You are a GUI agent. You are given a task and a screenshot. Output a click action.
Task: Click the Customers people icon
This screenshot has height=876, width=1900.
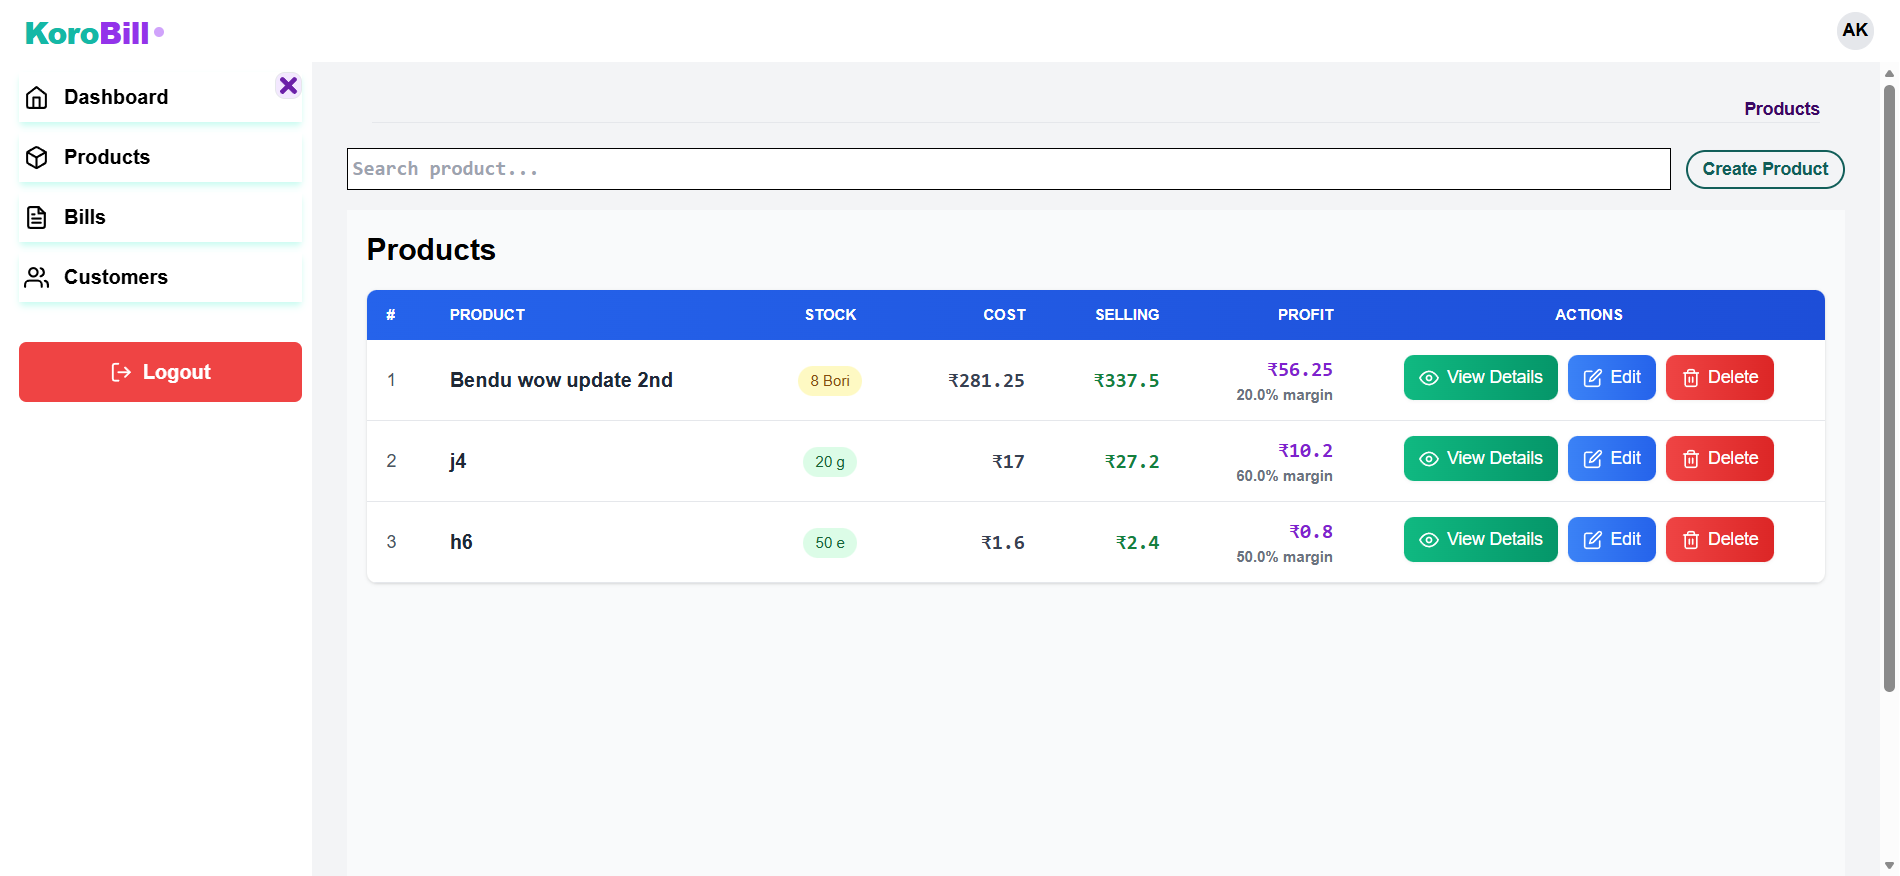click(37, 278)
